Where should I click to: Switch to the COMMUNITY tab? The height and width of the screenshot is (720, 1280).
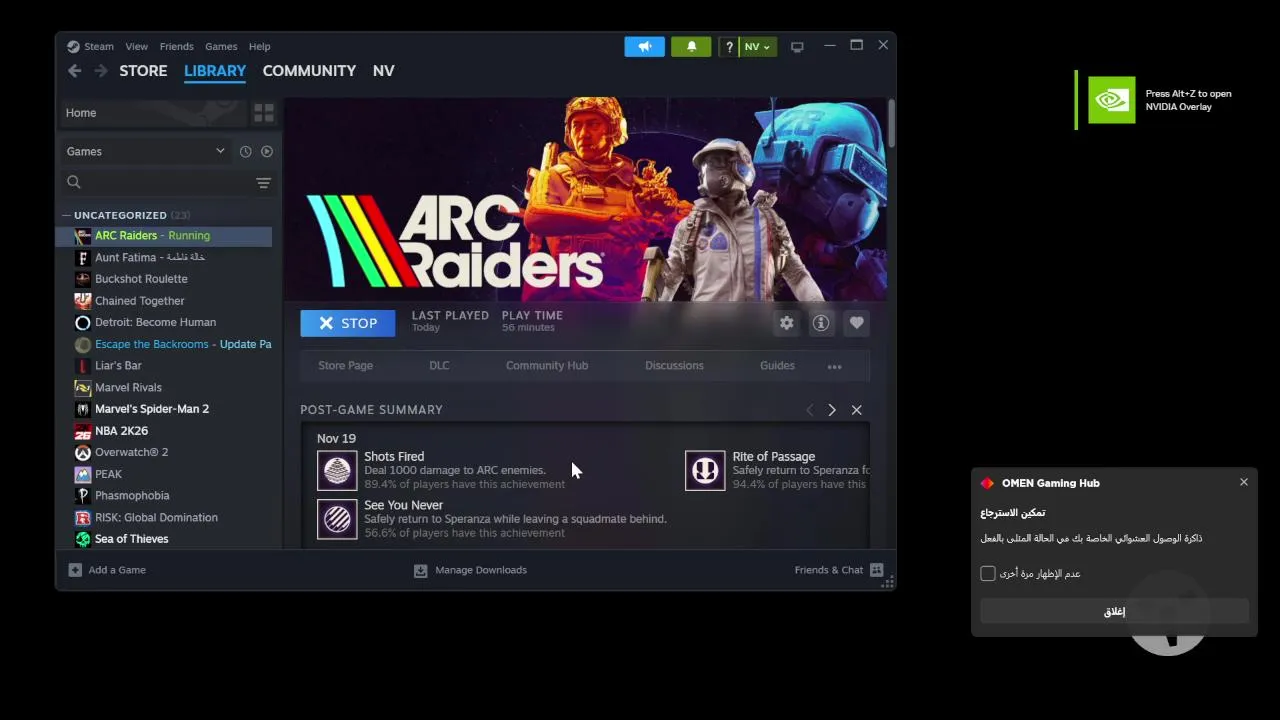coord(309,71)
